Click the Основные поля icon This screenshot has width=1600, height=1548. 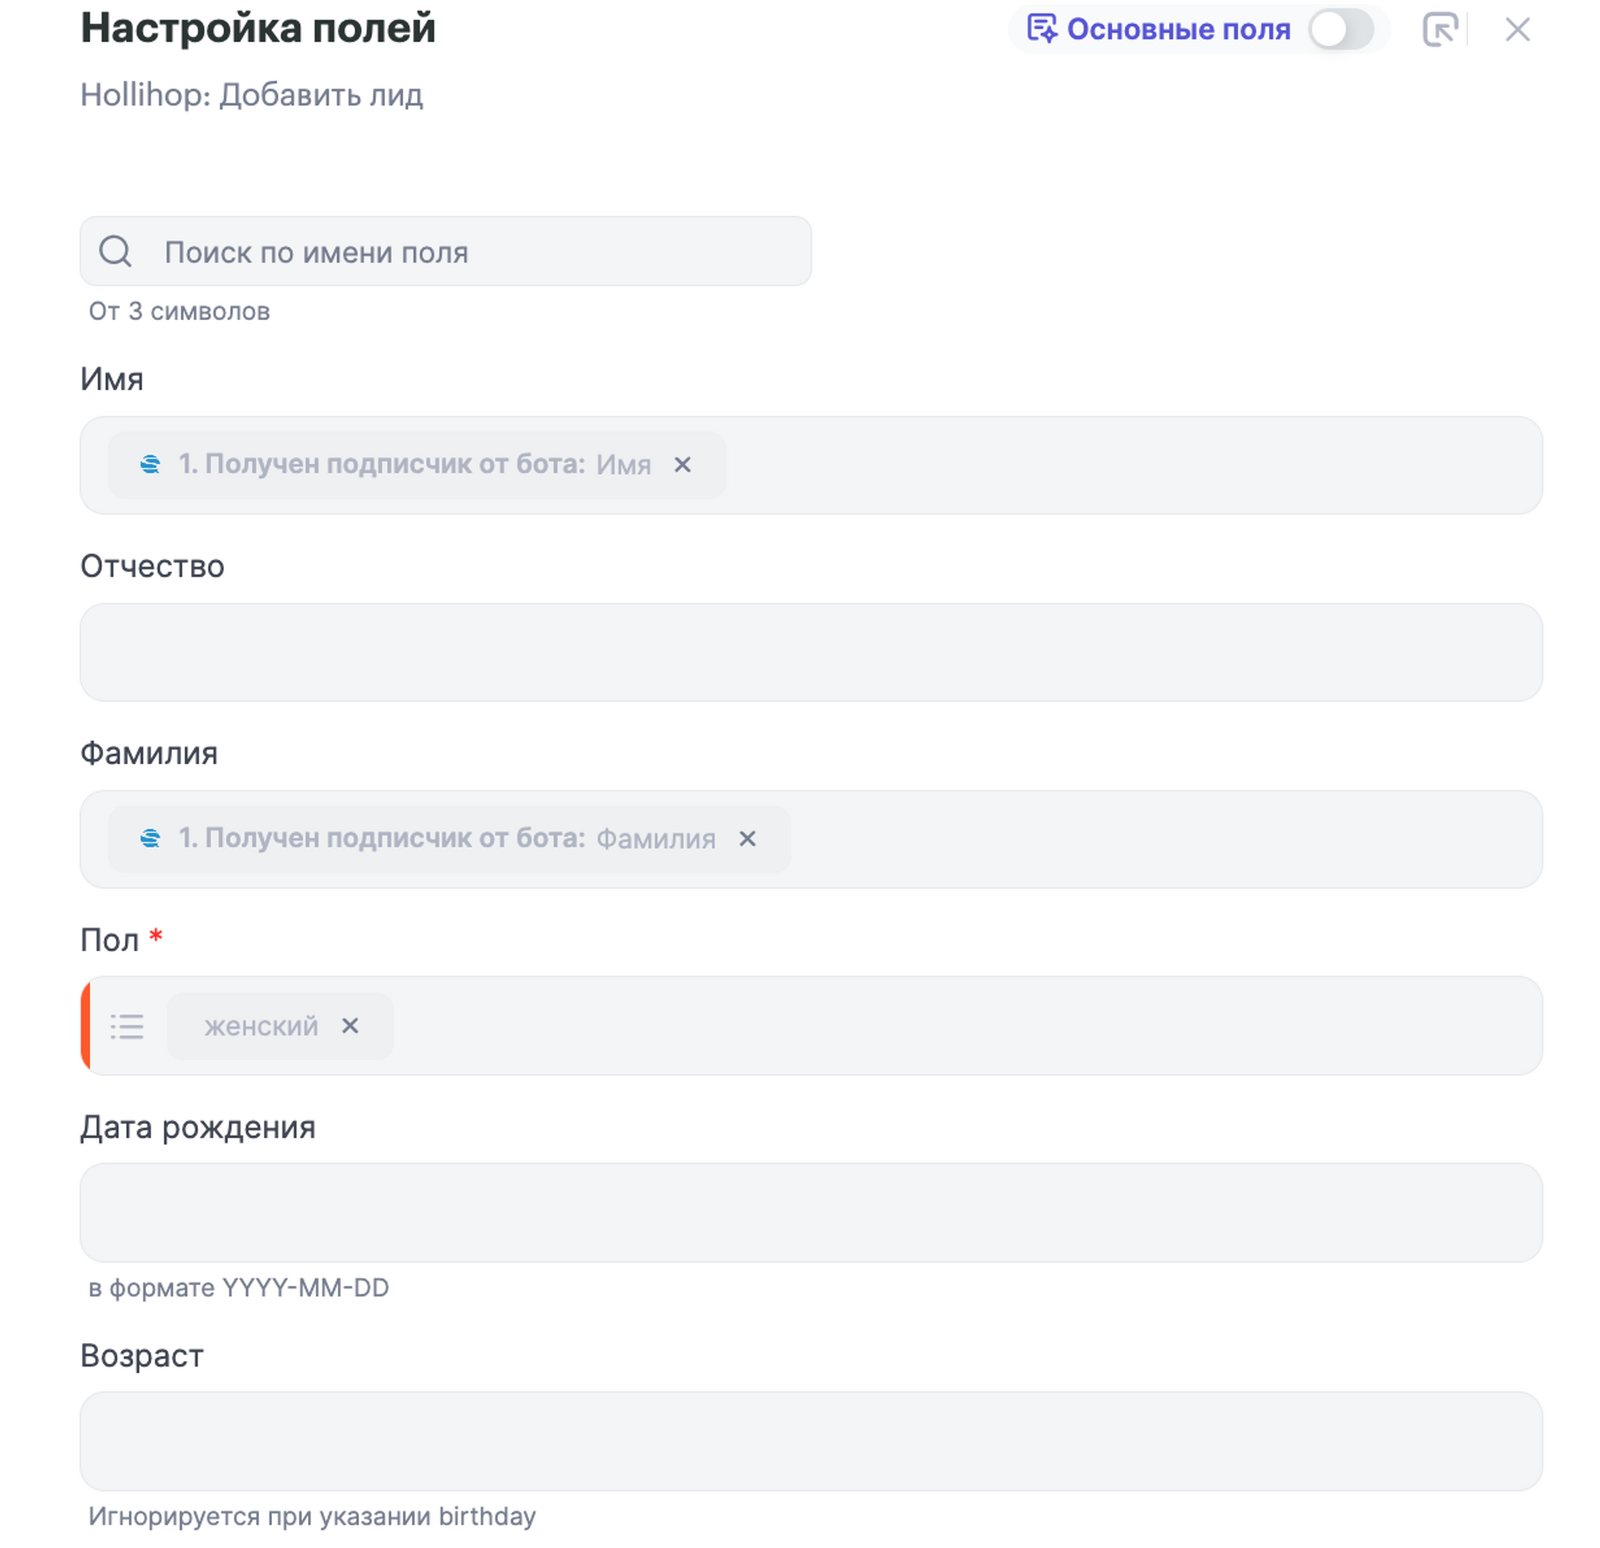click(1042, 29)
